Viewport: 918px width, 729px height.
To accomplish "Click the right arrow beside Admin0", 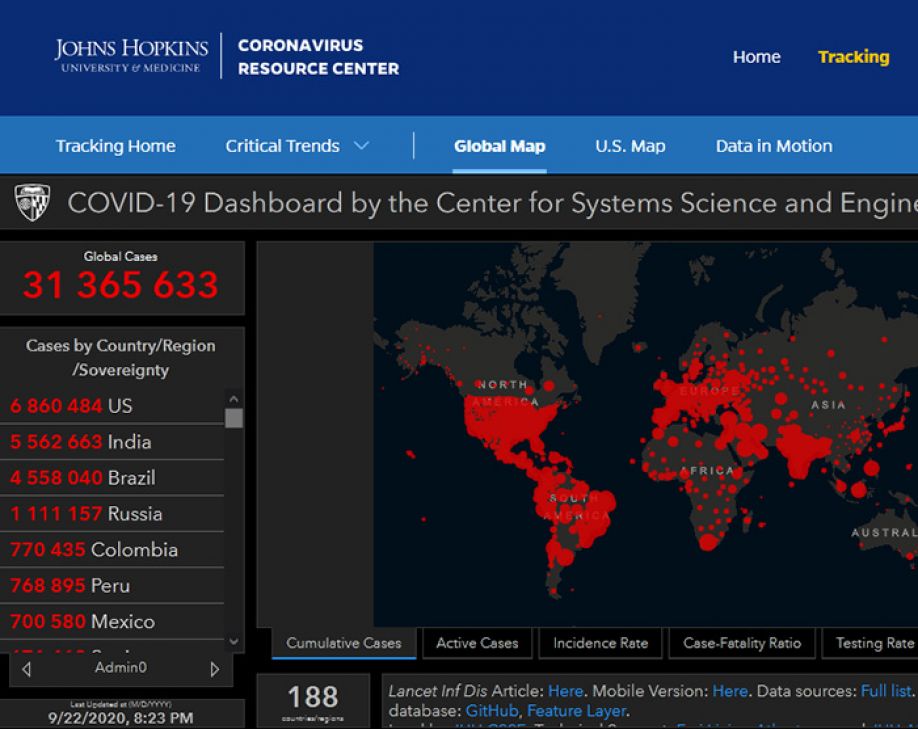I will click(215, 669).
